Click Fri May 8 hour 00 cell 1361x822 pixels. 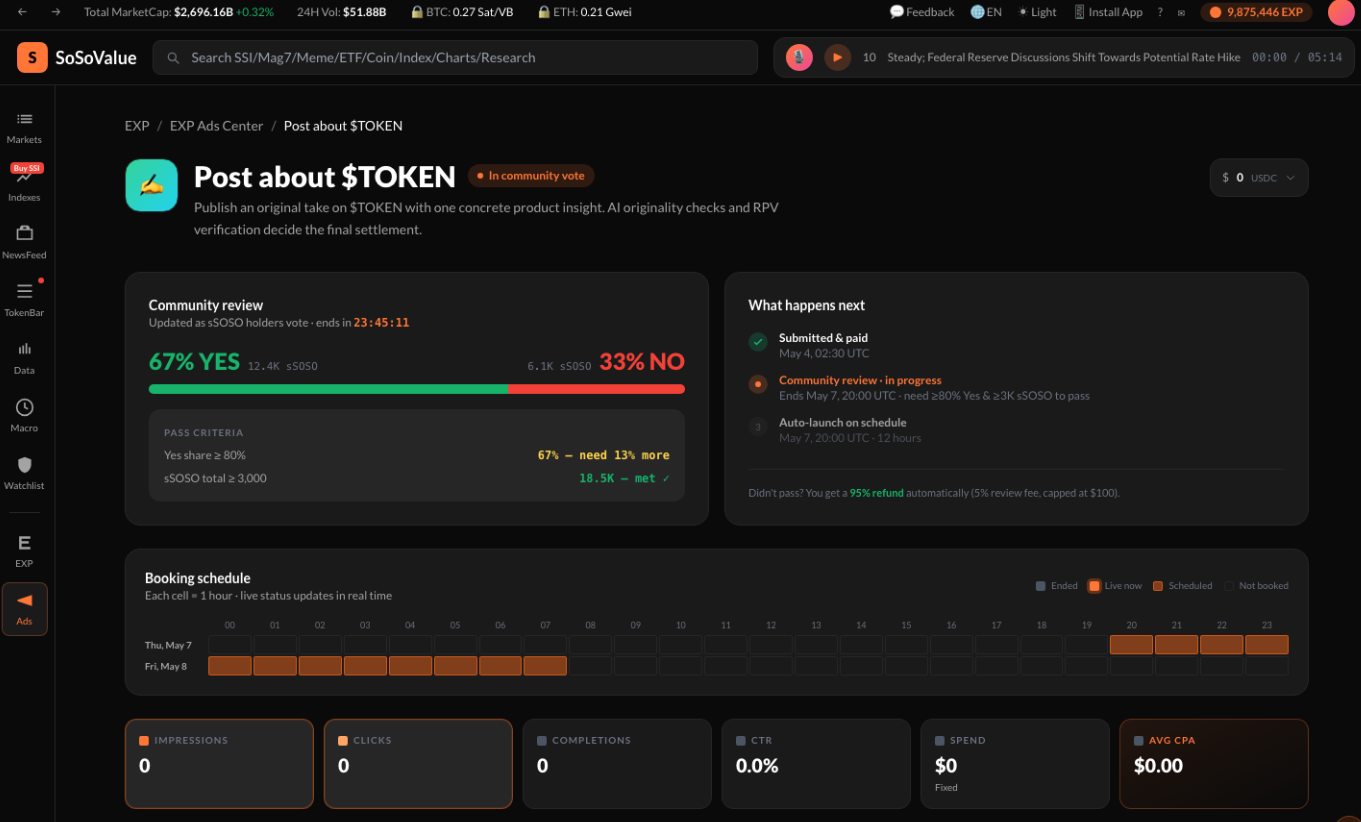click(230, 666)
